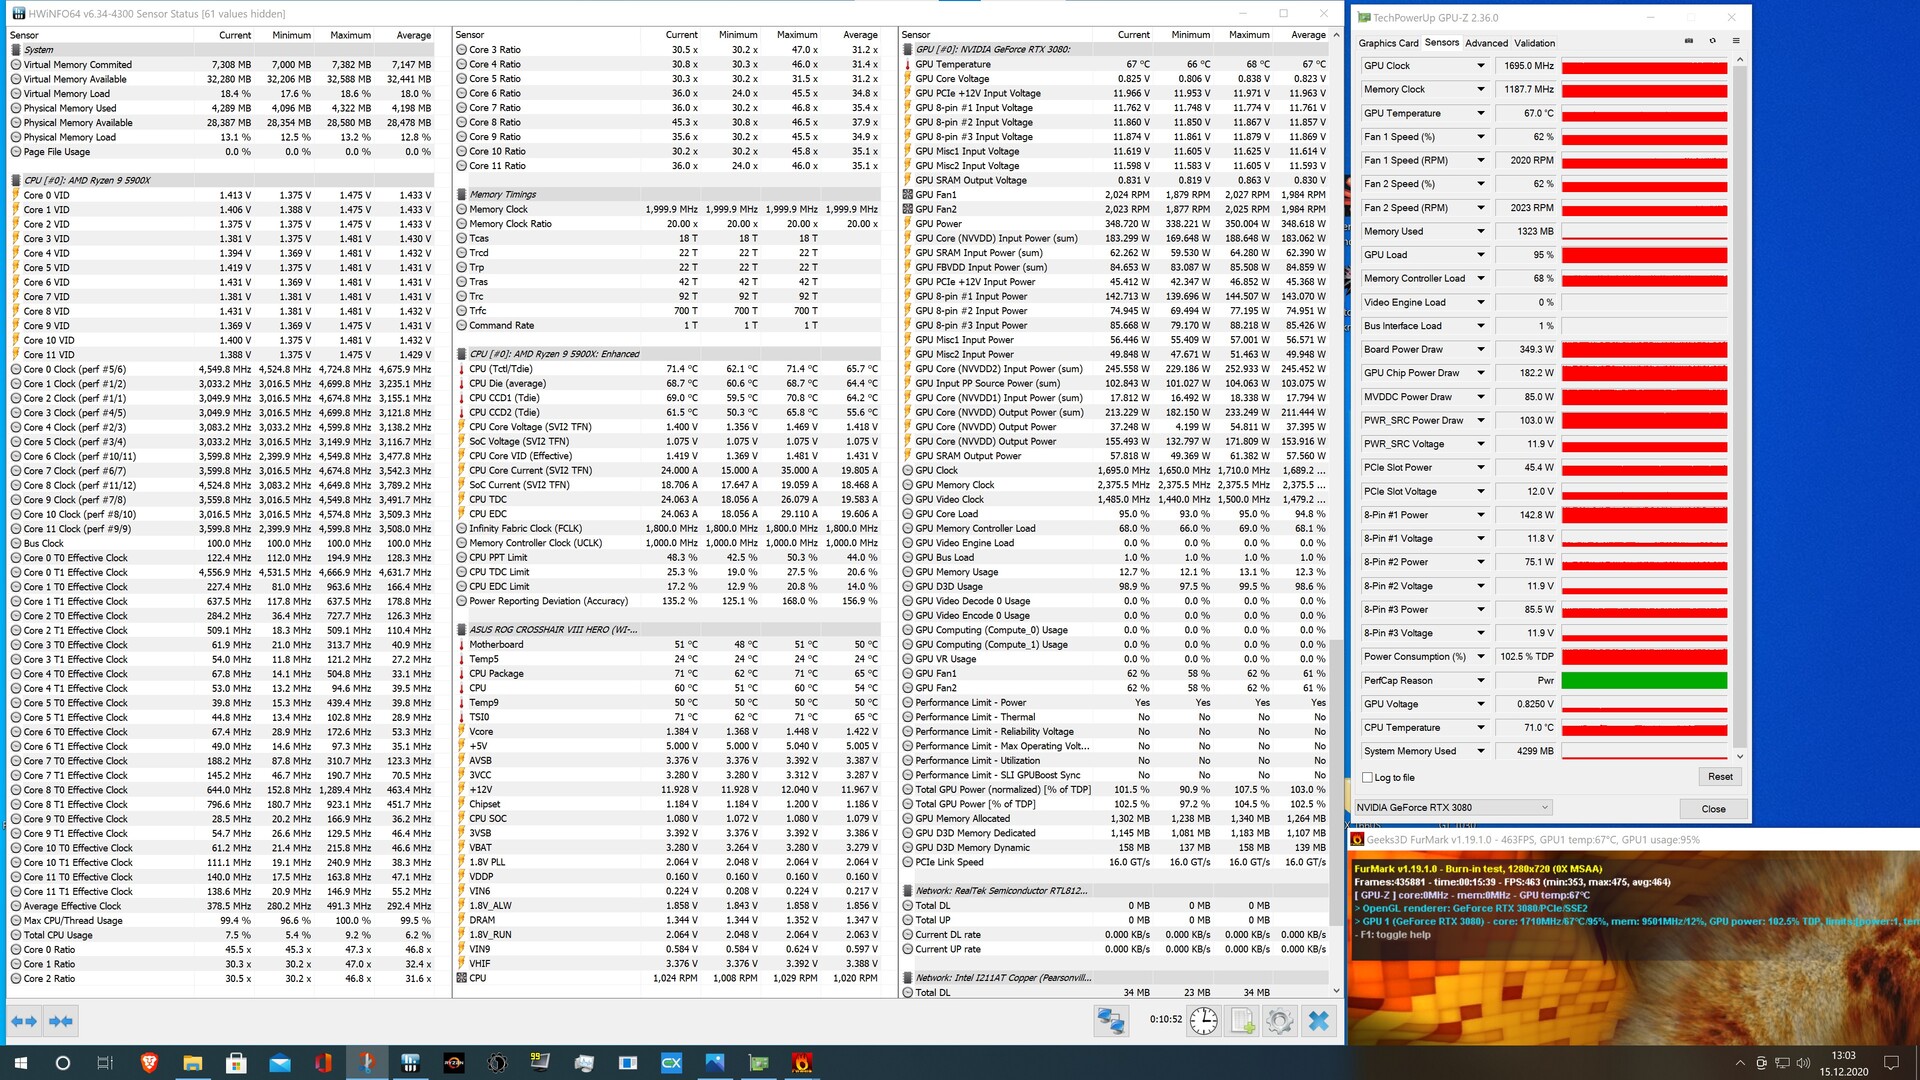Viewport: 1920px width, 1080px height.
Task: Open GPU-Z hamburger menu icon
Action: click(1736, 41)
